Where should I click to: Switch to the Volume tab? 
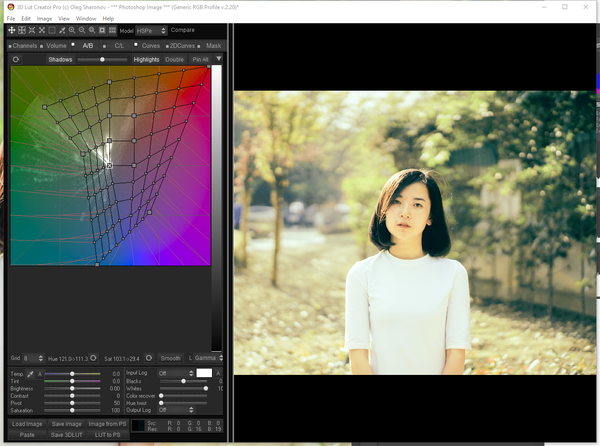(54, 46)
